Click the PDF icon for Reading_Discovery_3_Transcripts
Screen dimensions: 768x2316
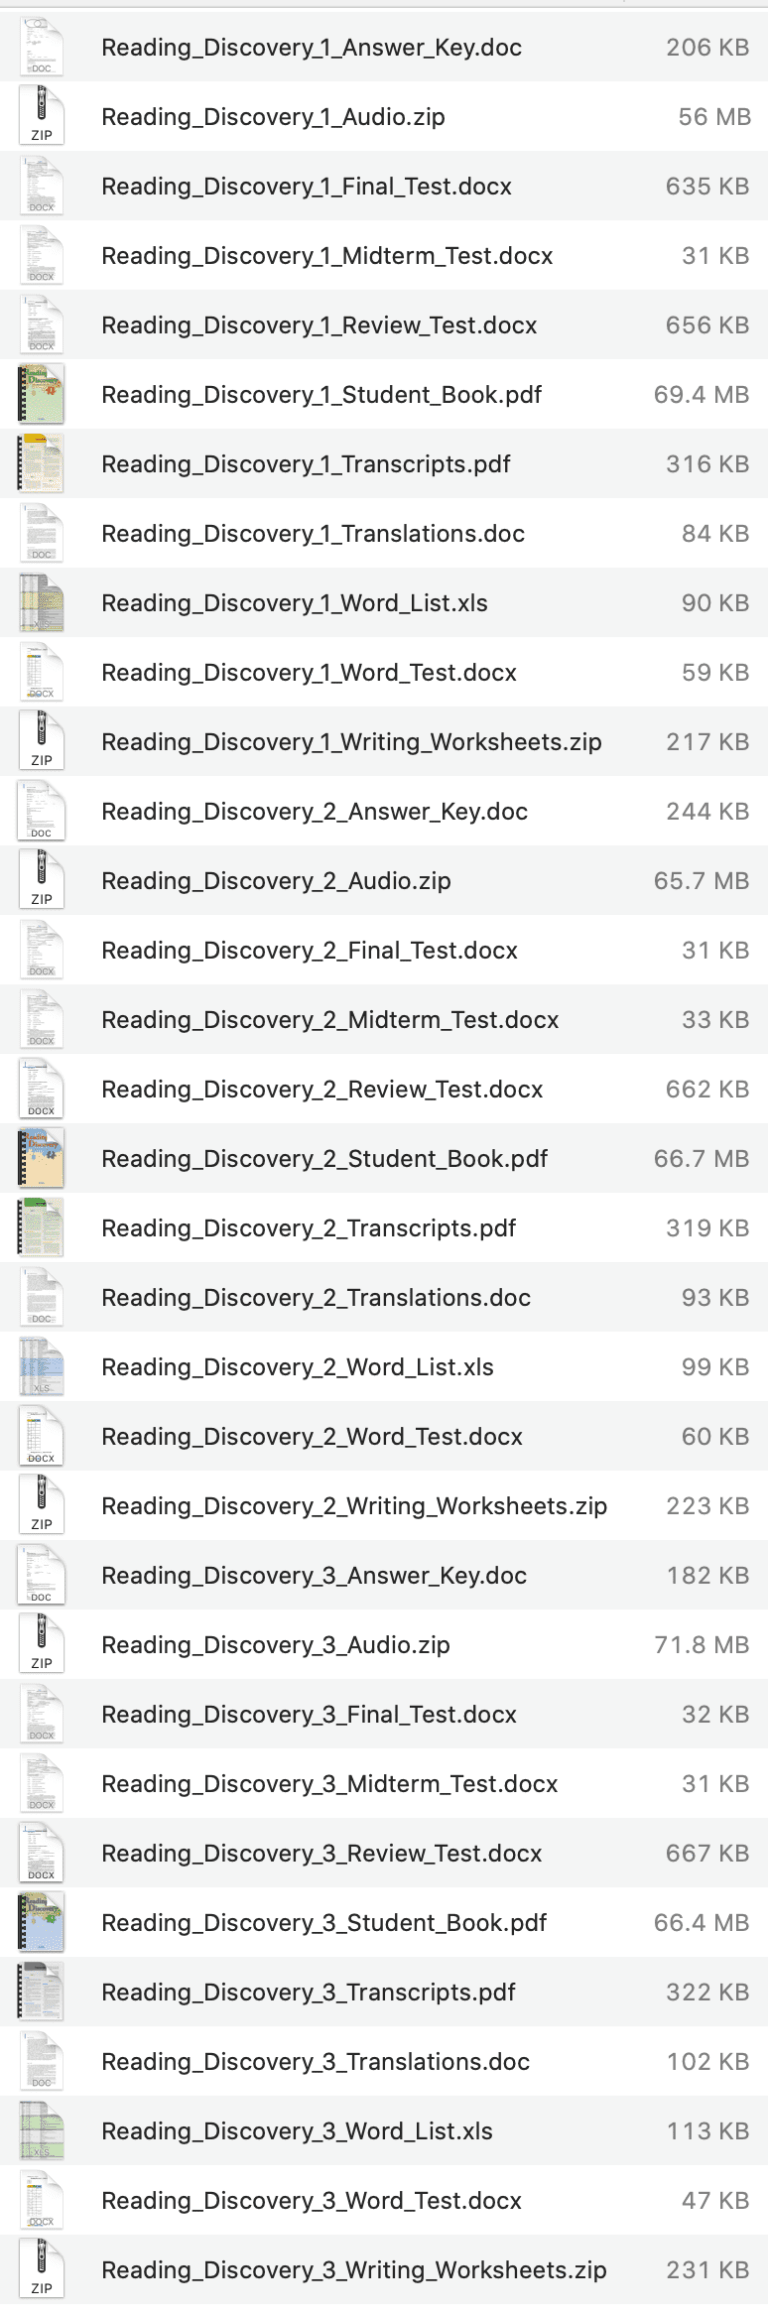pos(41,1992)
